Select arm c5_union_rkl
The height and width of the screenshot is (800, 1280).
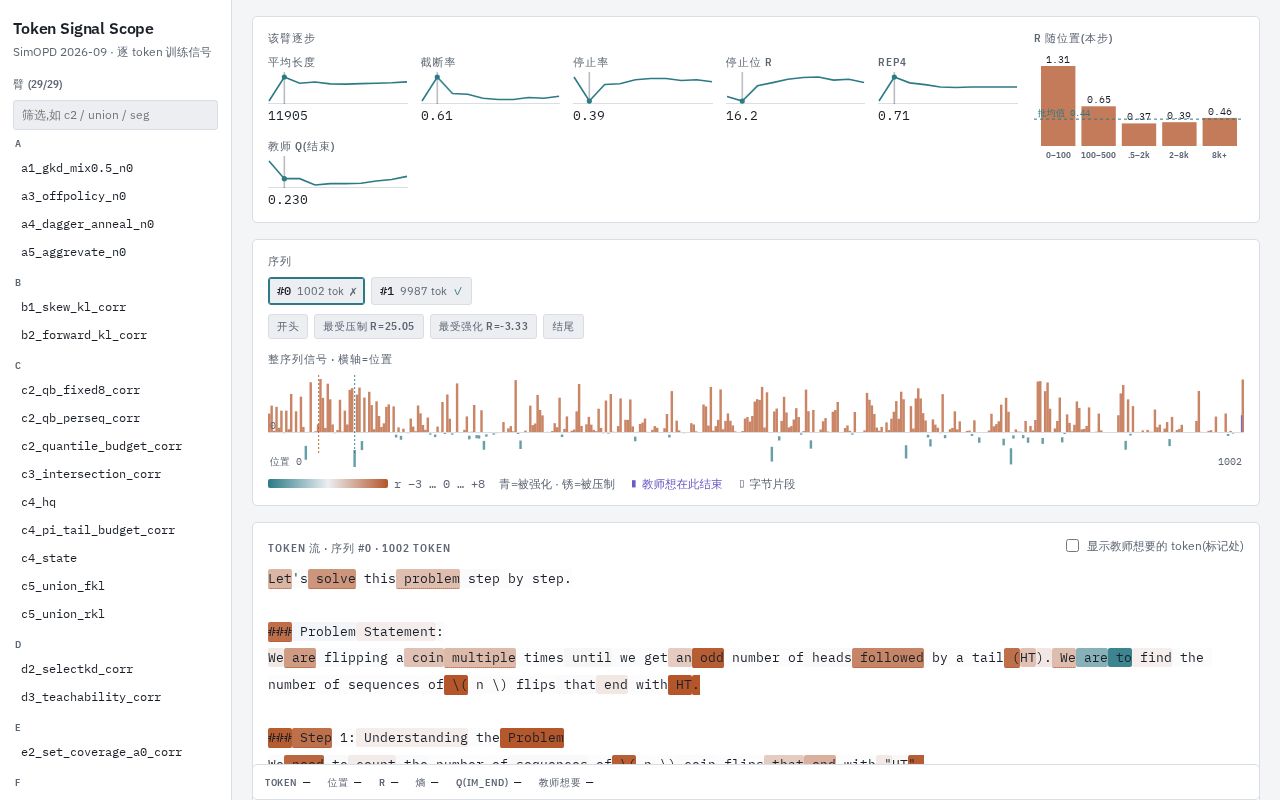[115, 614]
